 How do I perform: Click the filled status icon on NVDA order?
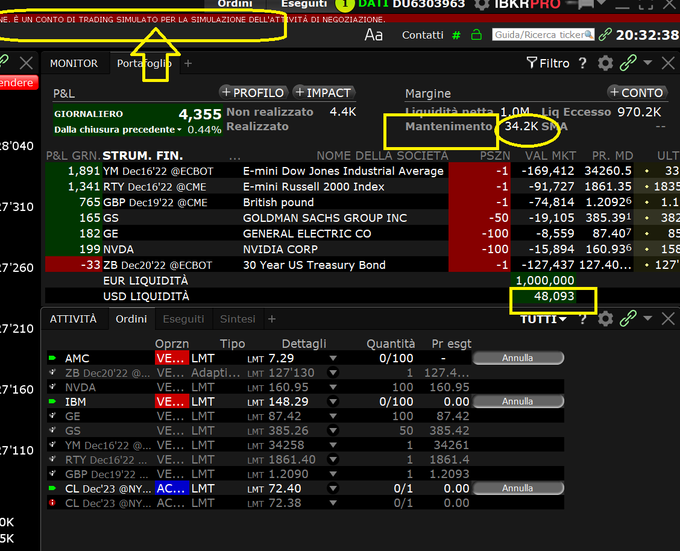(52, 387)
